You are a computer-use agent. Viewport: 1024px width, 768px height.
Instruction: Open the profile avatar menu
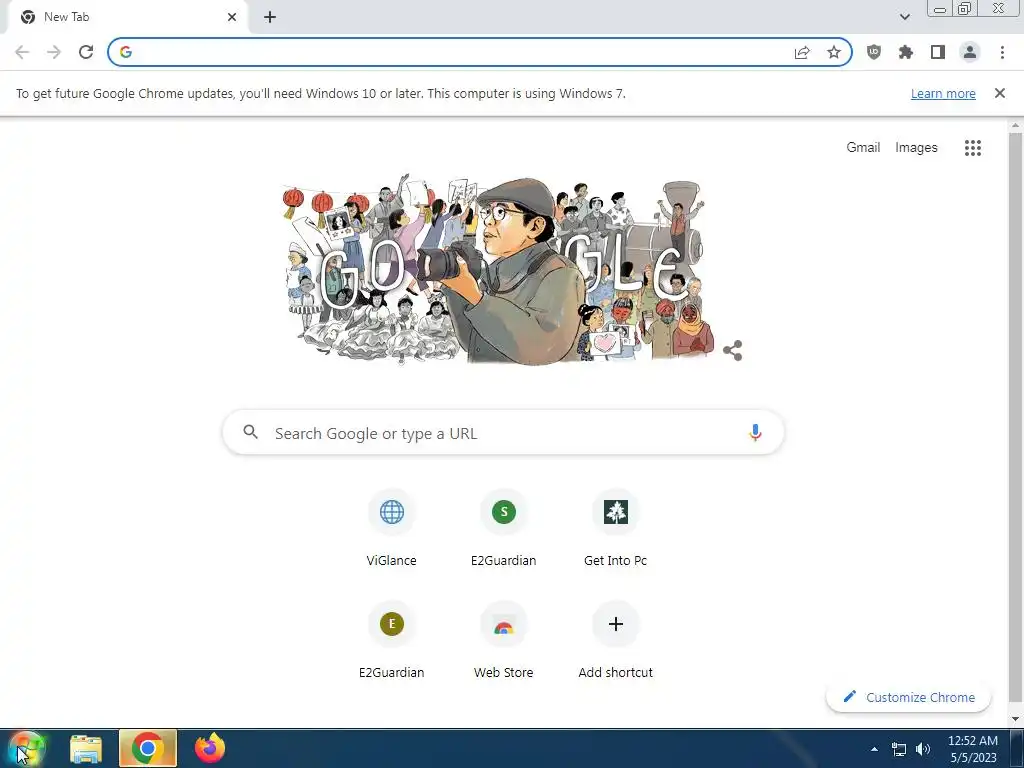(x=970, y=52)
